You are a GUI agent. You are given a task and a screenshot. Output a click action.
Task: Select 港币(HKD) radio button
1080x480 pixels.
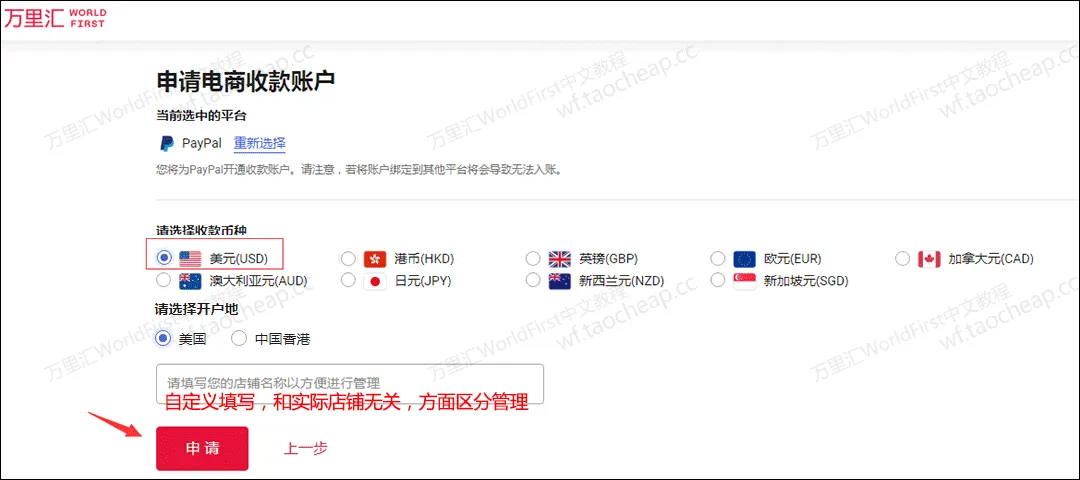[348, 259]
